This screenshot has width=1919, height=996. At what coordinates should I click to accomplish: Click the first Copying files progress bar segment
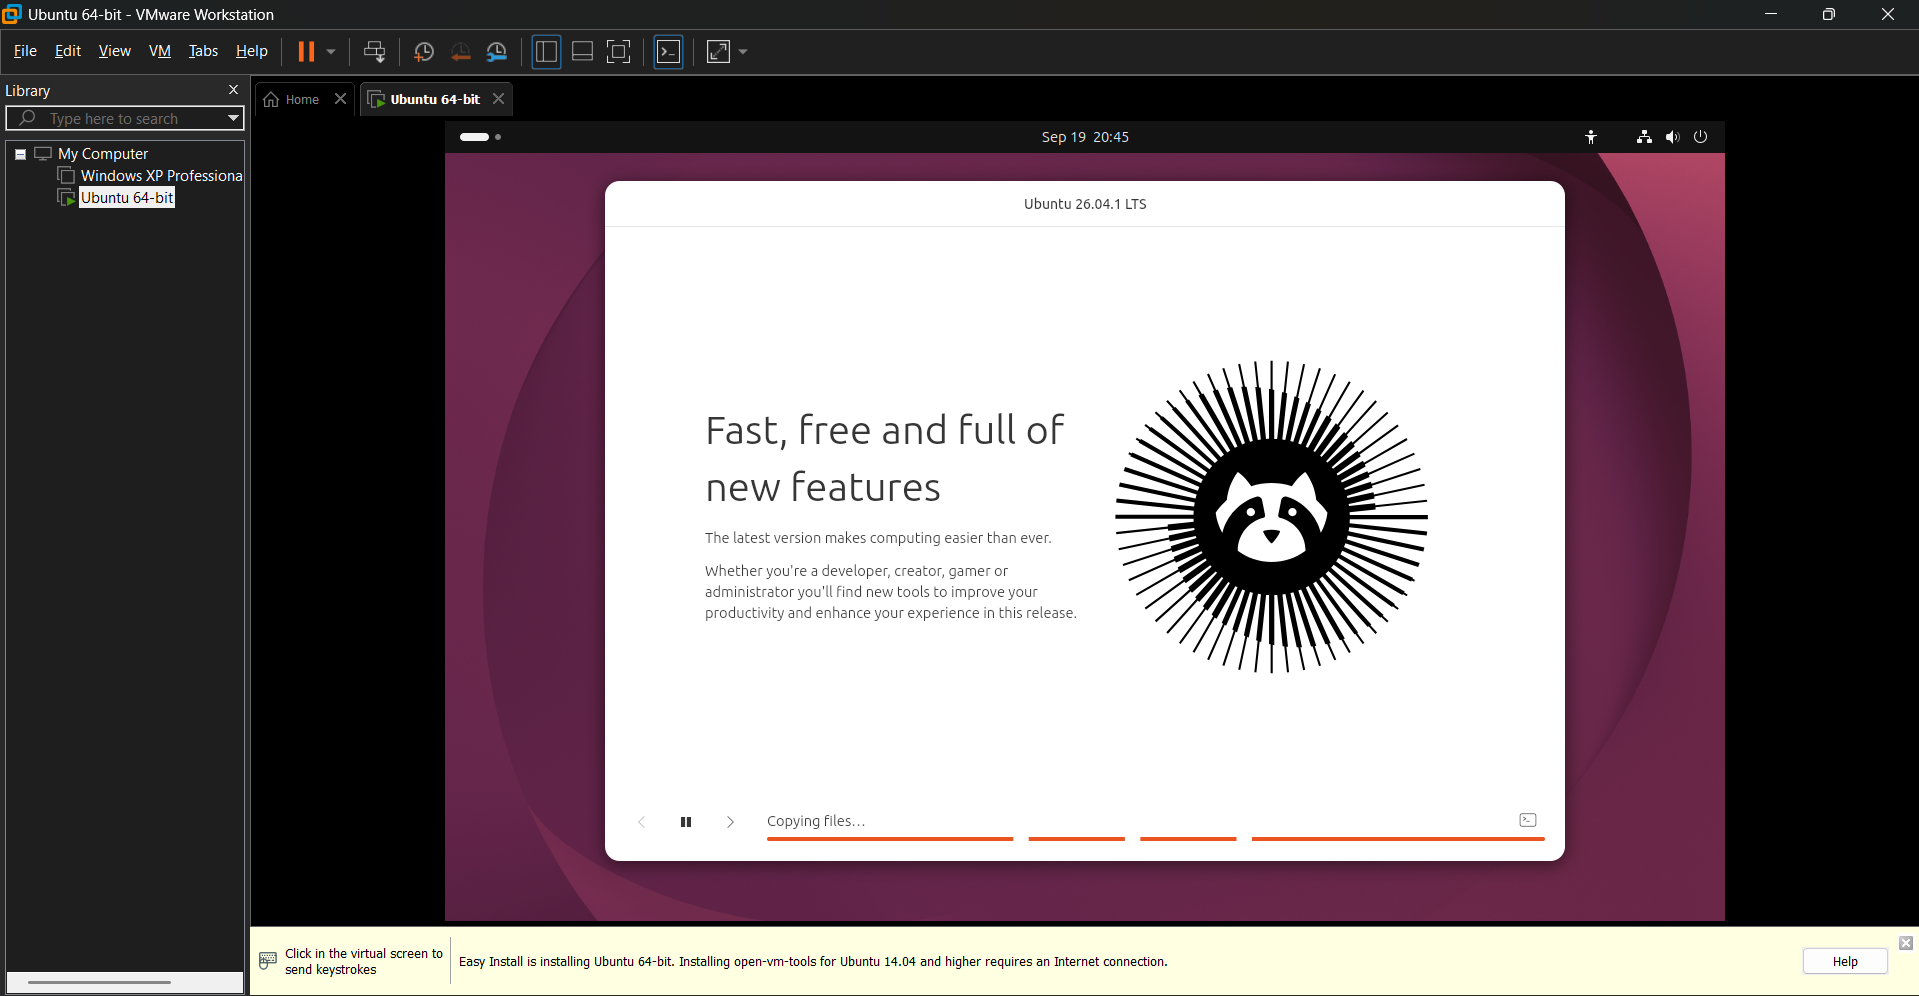point(890,839)
